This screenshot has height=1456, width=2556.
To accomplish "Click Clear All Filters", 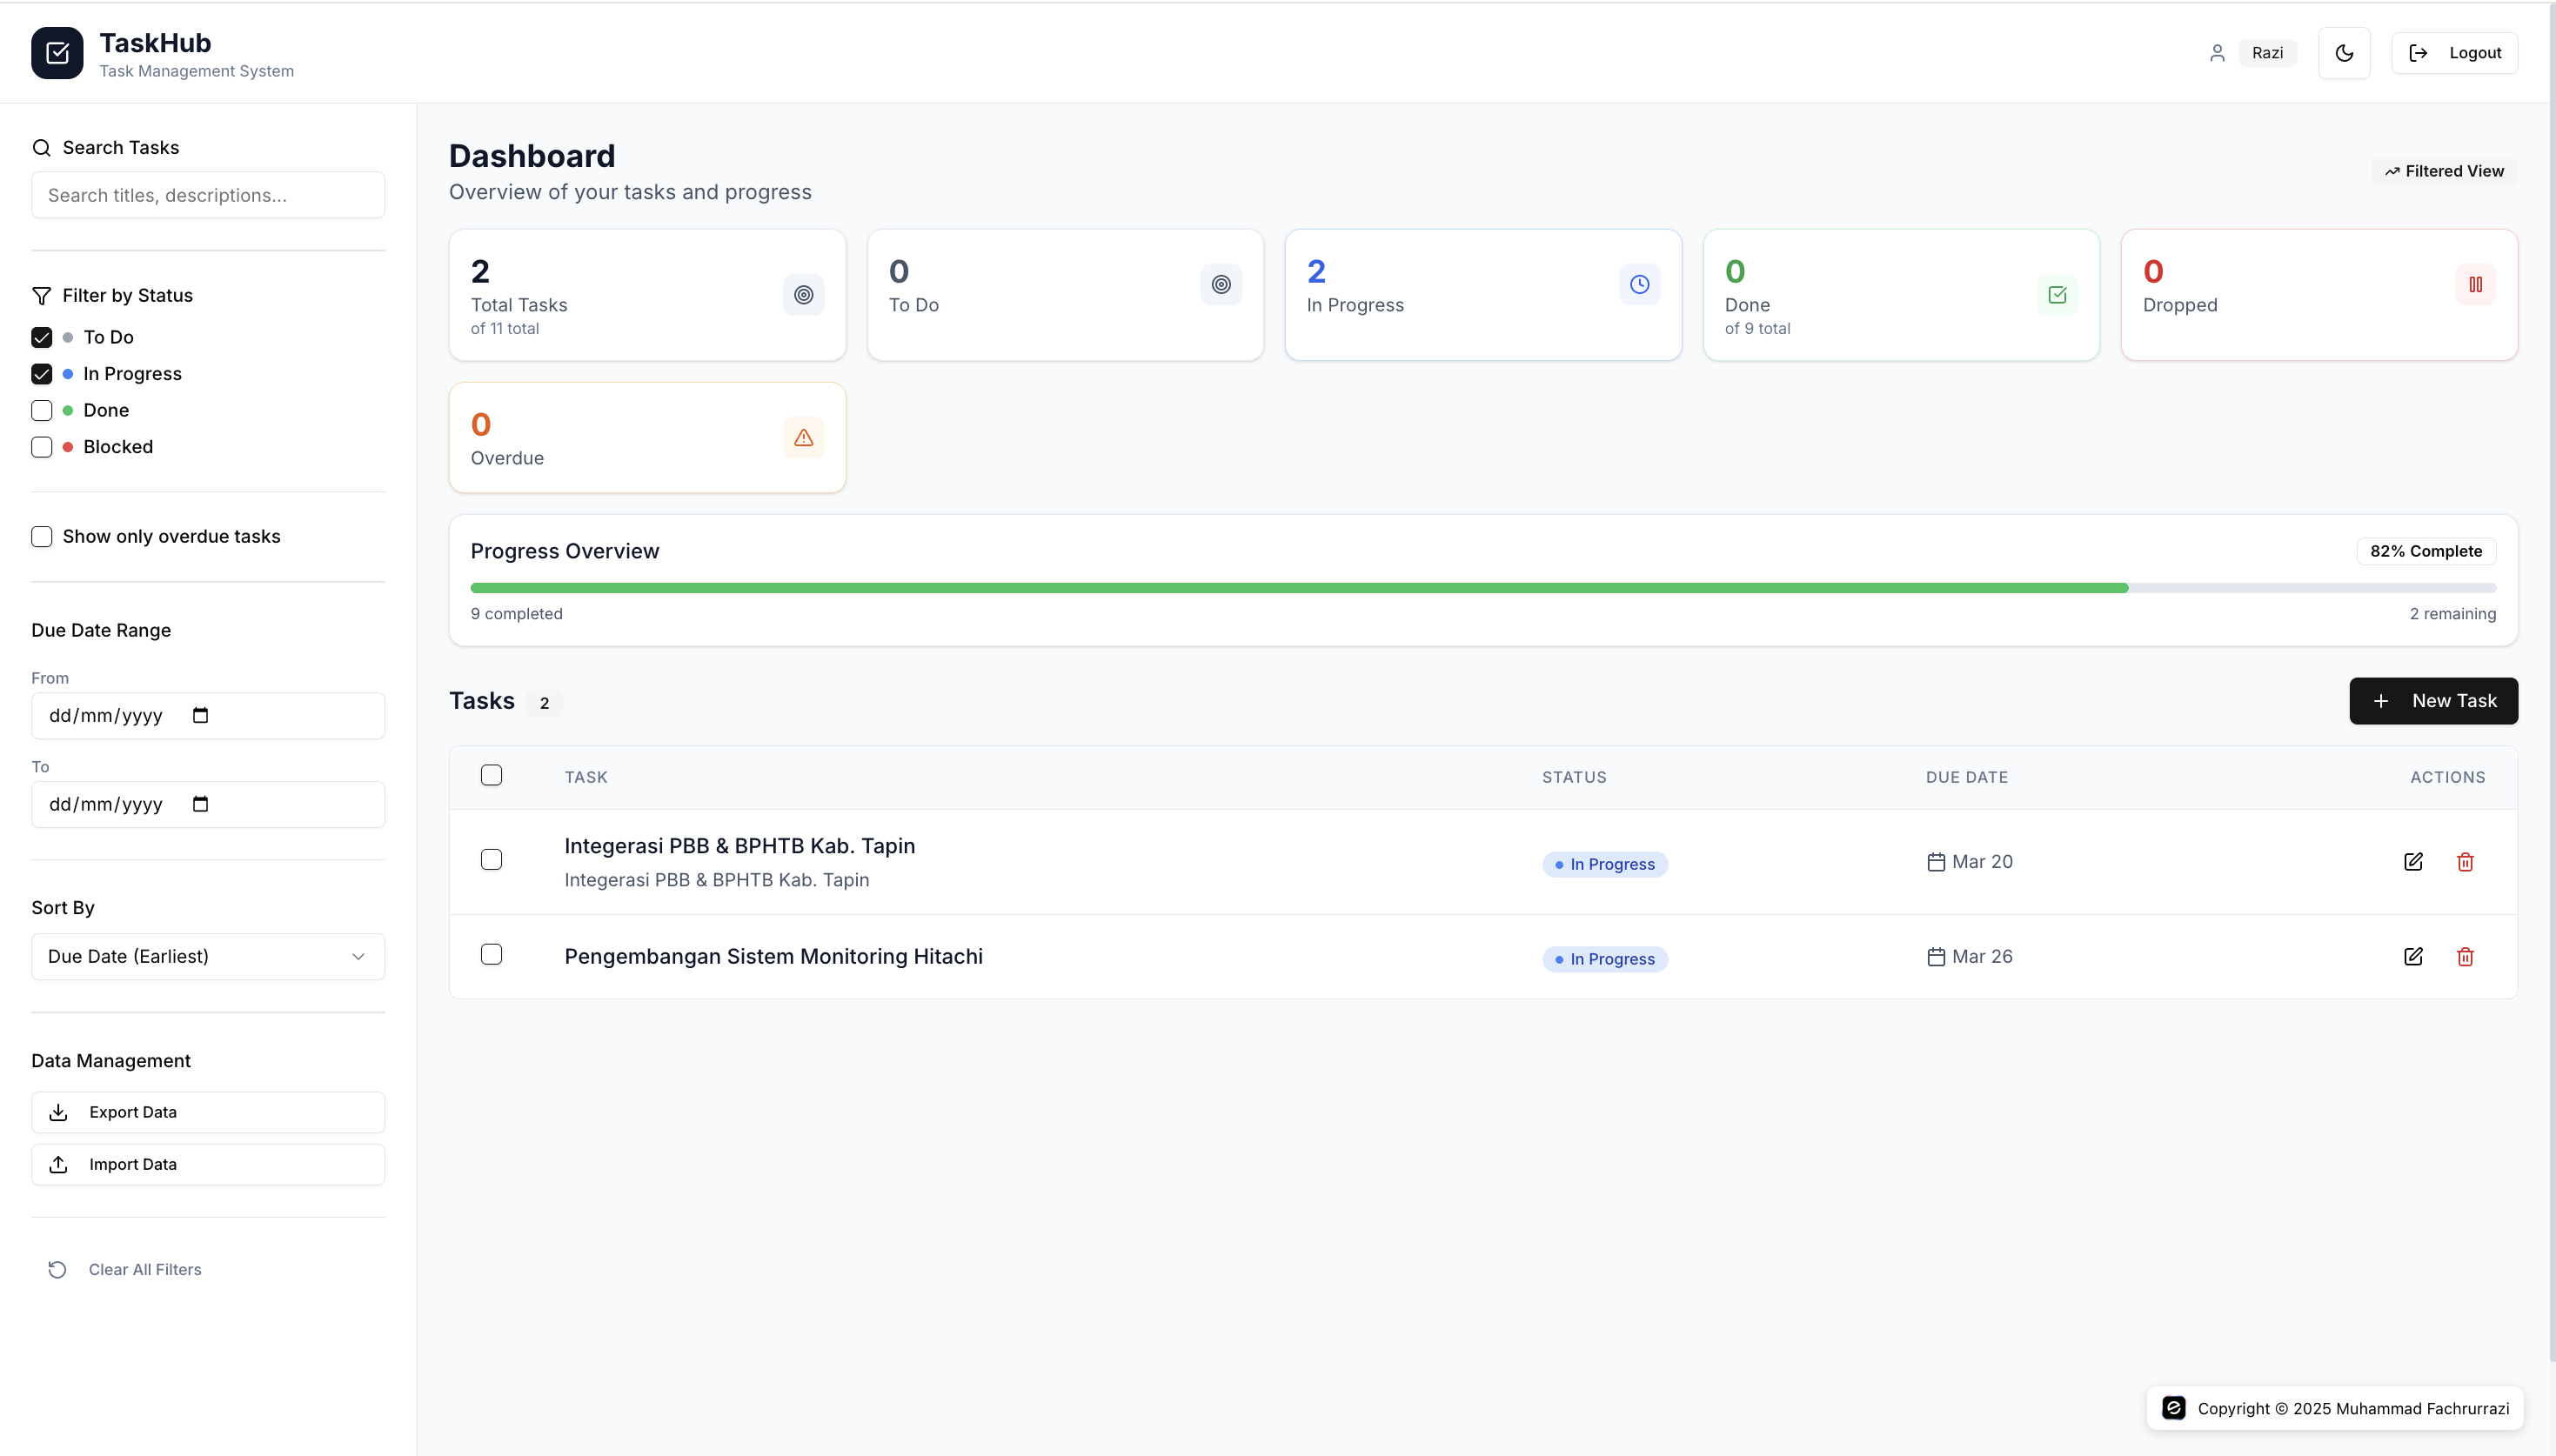I will (x=144, y=1269).
